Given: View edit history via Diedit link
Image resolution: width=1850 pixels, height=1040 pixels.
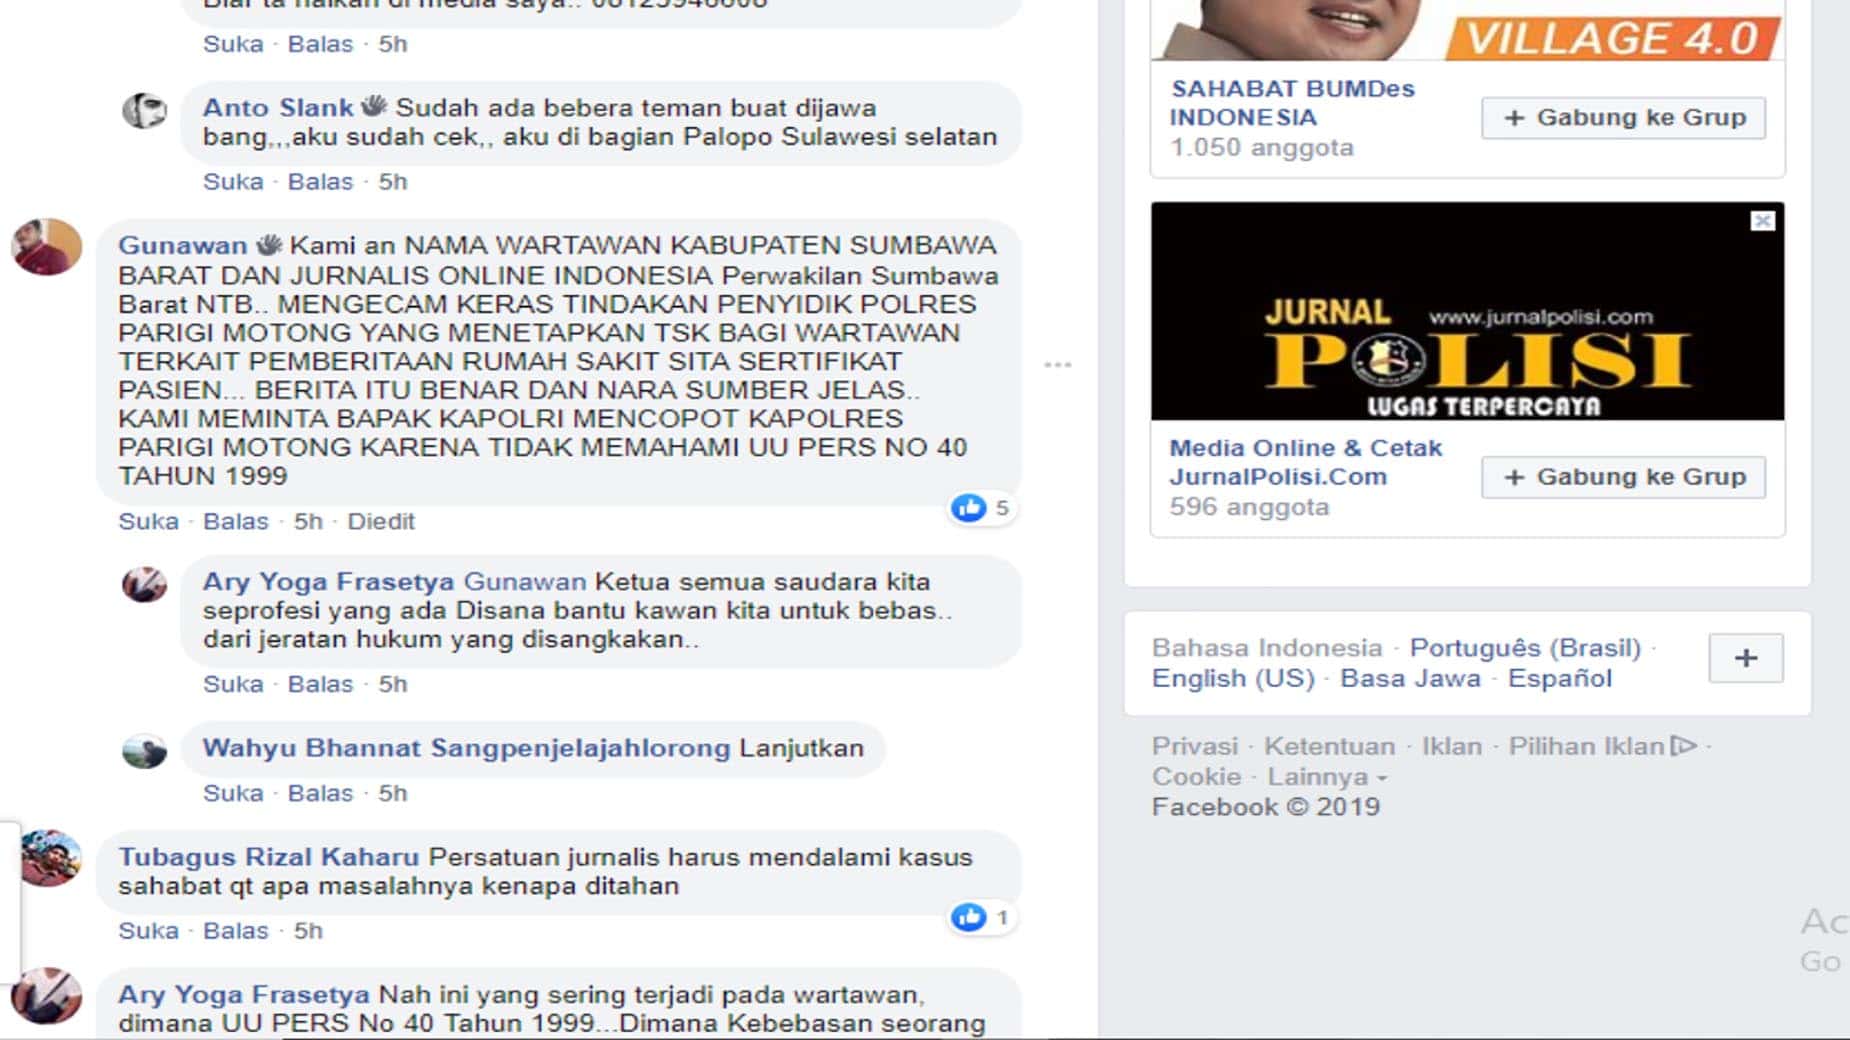Looking at the screenshot, I should [x=380, y=522].
